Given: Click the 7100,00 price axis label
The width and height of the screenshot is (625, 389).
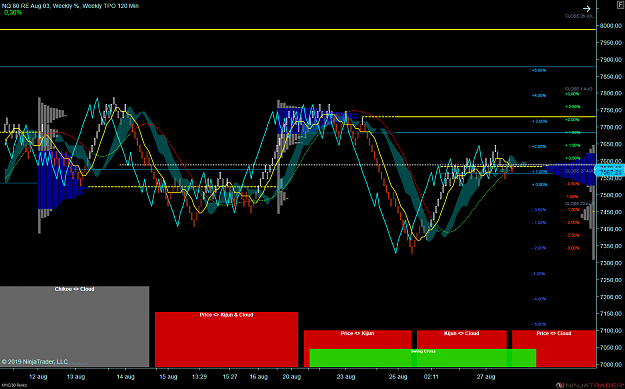Looking at the screenshot, I should (611, 331).
